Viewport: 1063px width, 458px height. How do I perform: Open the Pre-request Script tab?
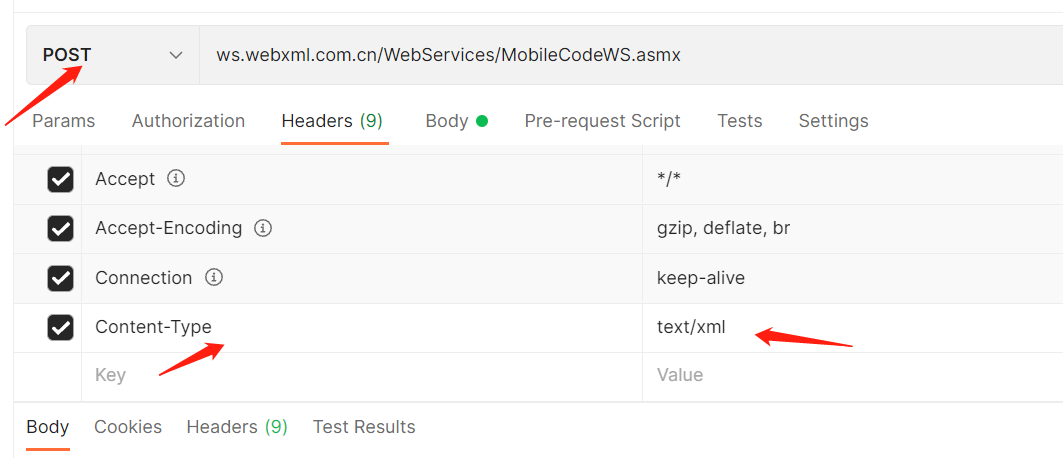pos(602,121)
